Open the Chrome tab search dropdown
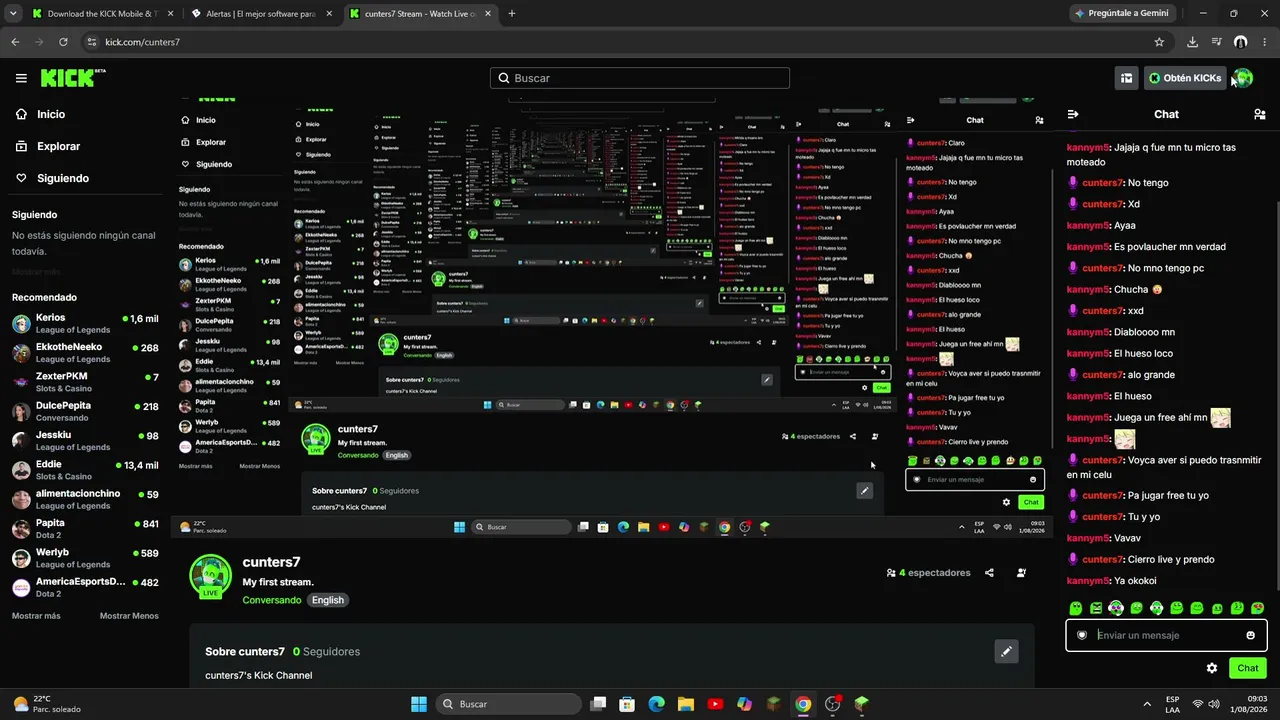Image resolution: width=1280 pixels, height=720 pixels. coord(13,14)
